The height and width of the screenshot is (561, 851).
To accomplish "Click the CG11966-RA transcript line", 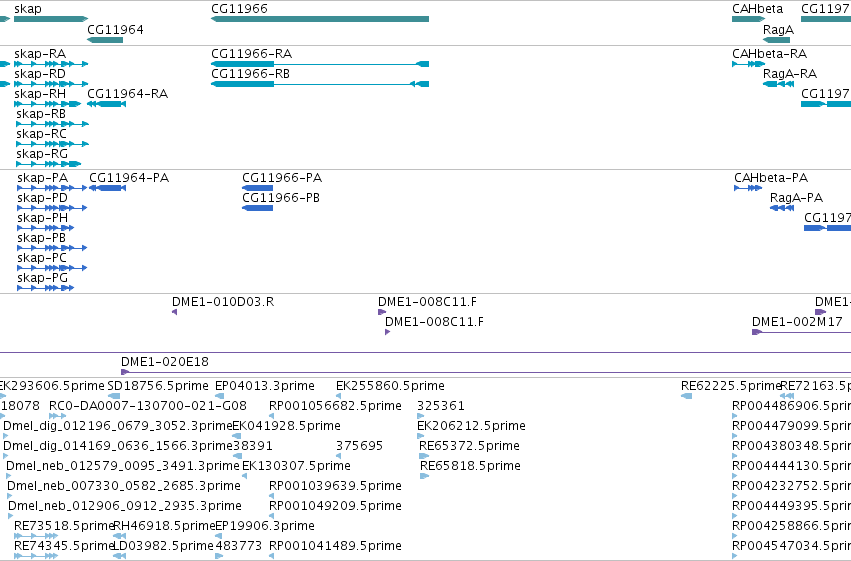I will [x=320, y=64].
